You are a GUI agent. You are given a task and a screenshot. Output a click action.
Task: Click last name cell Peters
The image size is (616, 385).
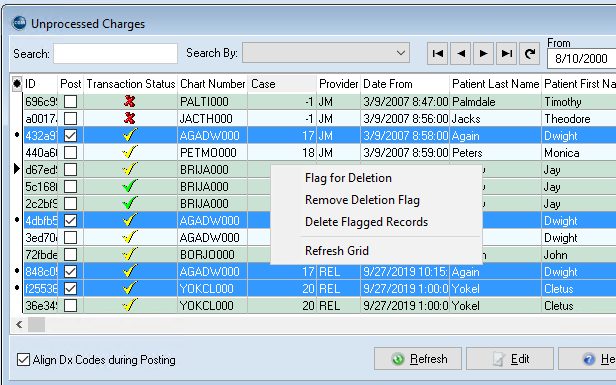[495, 152]
